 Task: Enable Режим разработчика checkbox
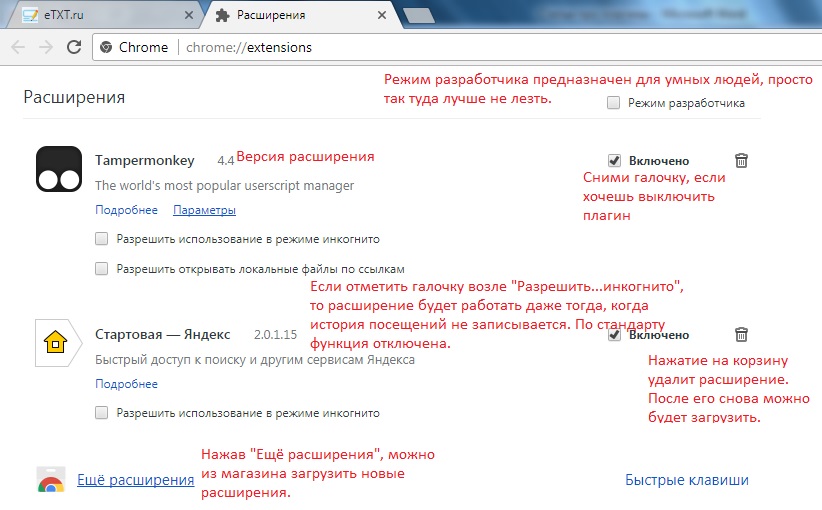point(613,103)
